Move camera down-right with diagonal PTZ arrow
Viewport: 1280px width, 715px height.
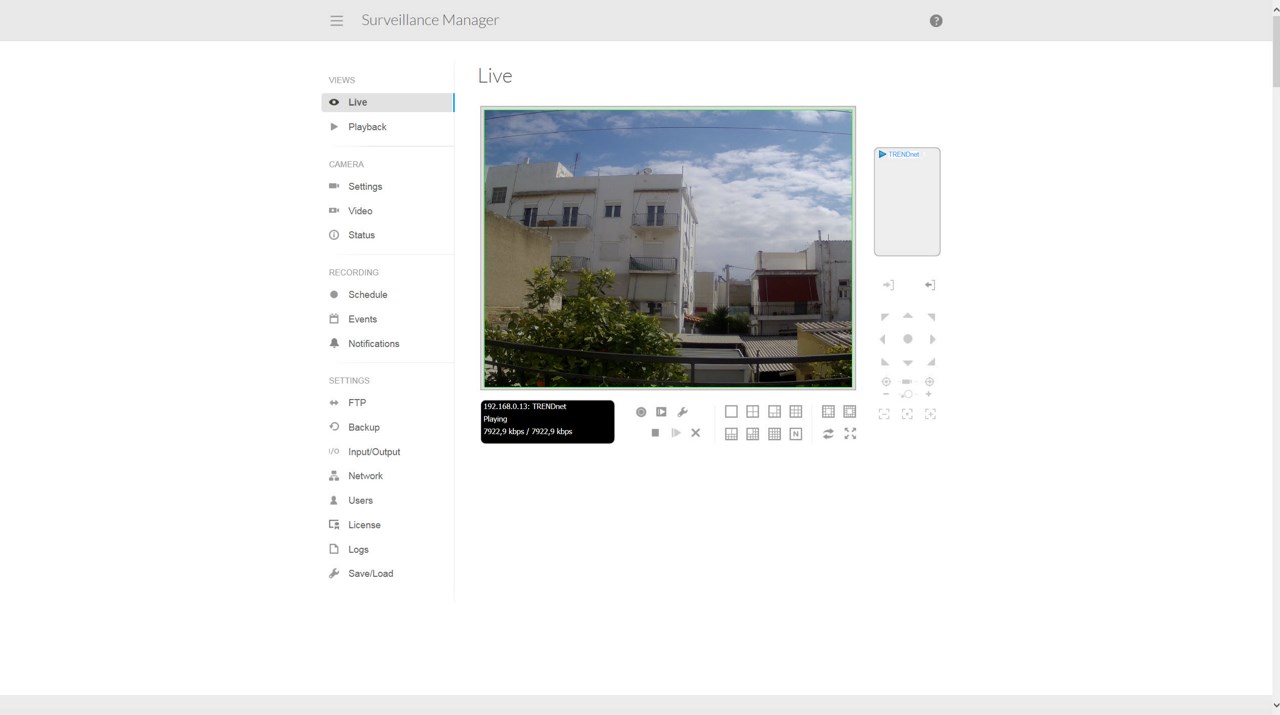pos(931,362)
